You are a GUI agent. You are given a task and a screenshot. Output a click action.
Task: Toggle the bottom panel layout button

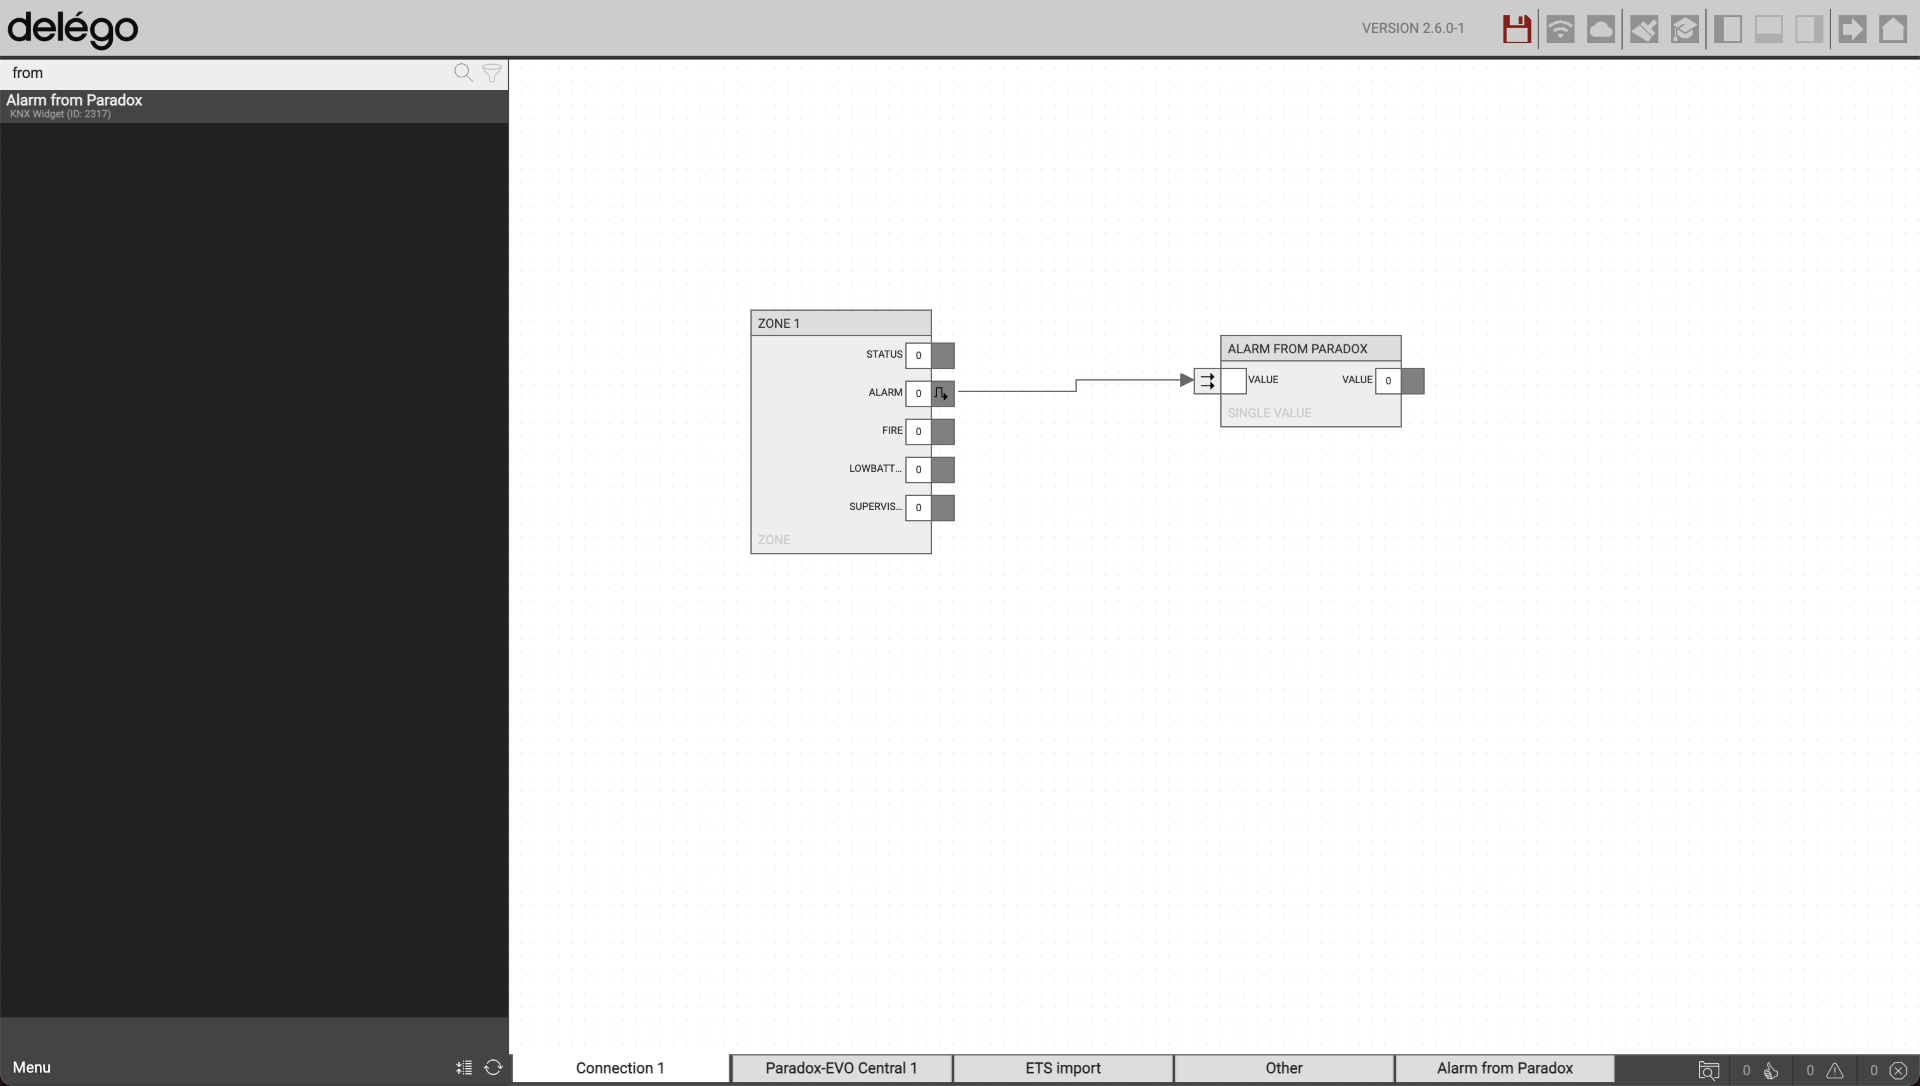point(1769,29)
